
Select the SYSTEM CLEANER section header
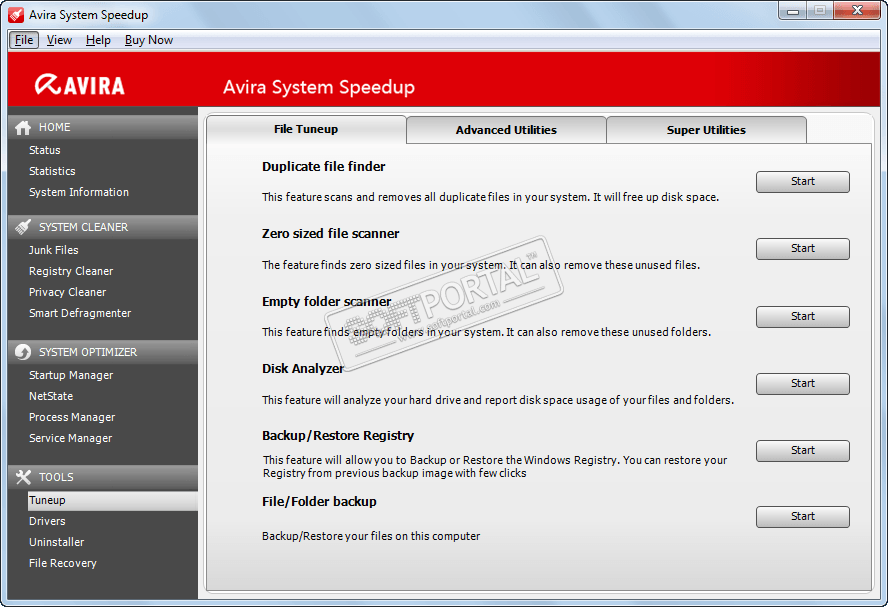coord(103,227)
